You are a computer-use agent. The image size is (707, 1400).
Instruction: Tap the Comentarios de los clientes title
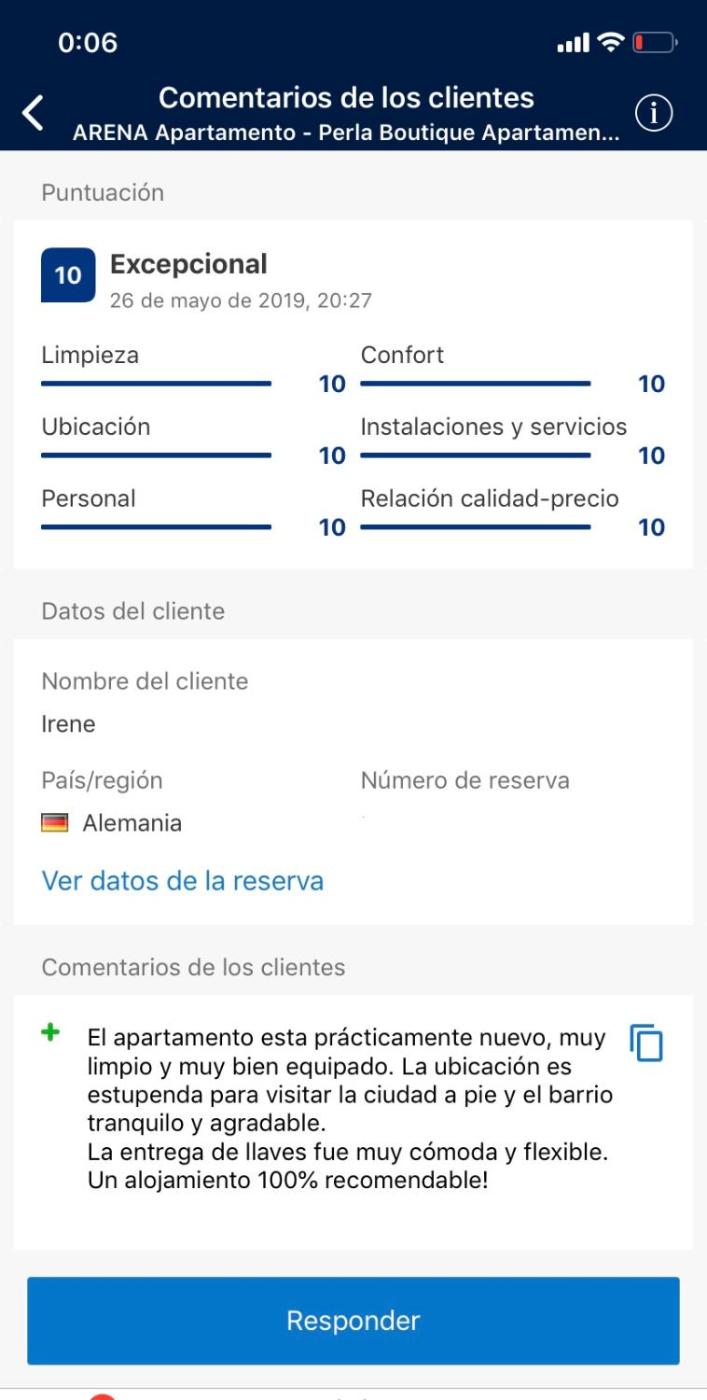click(346, 98)
